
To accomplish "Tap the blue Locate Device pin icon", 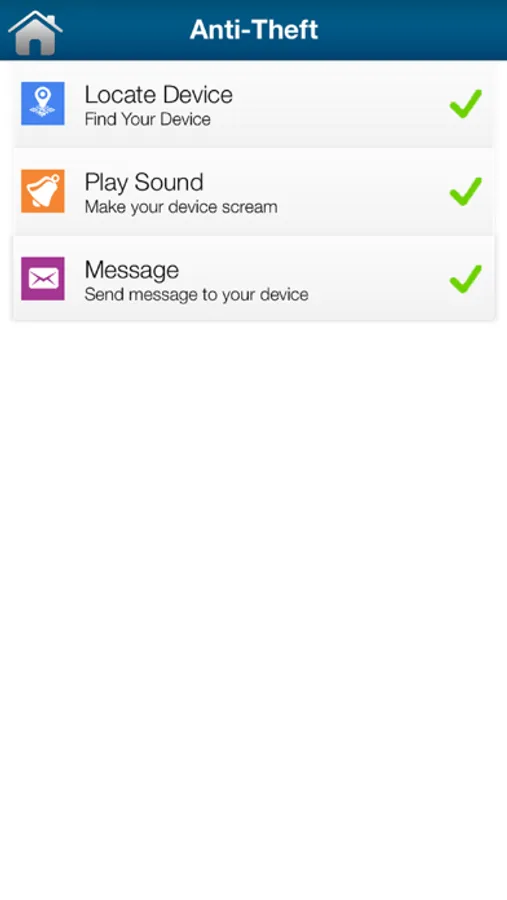I will [43, 103].
